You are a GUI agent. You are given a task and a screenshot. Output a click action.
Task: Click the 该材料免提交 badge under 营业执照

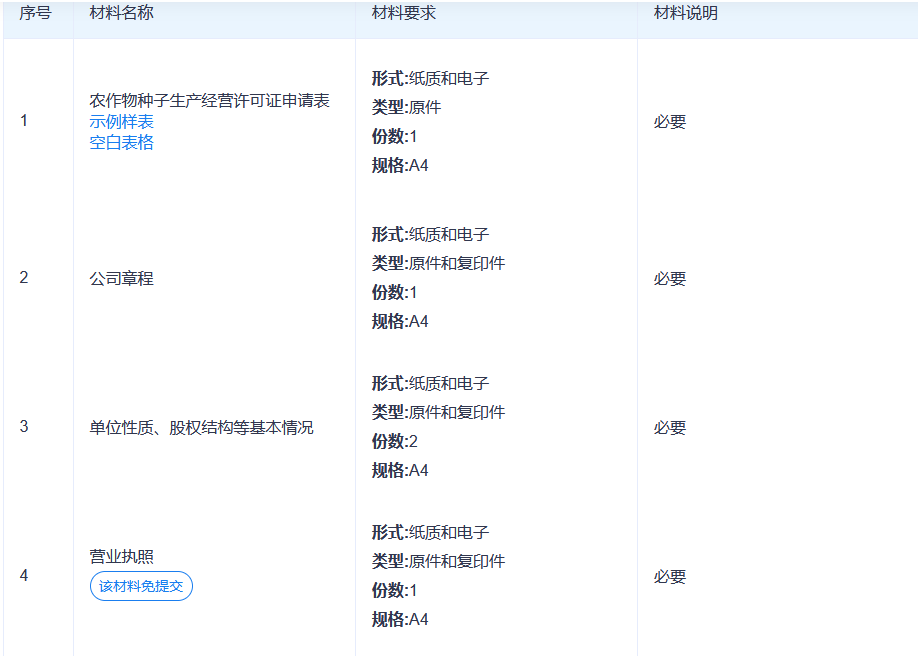point(141,586)
